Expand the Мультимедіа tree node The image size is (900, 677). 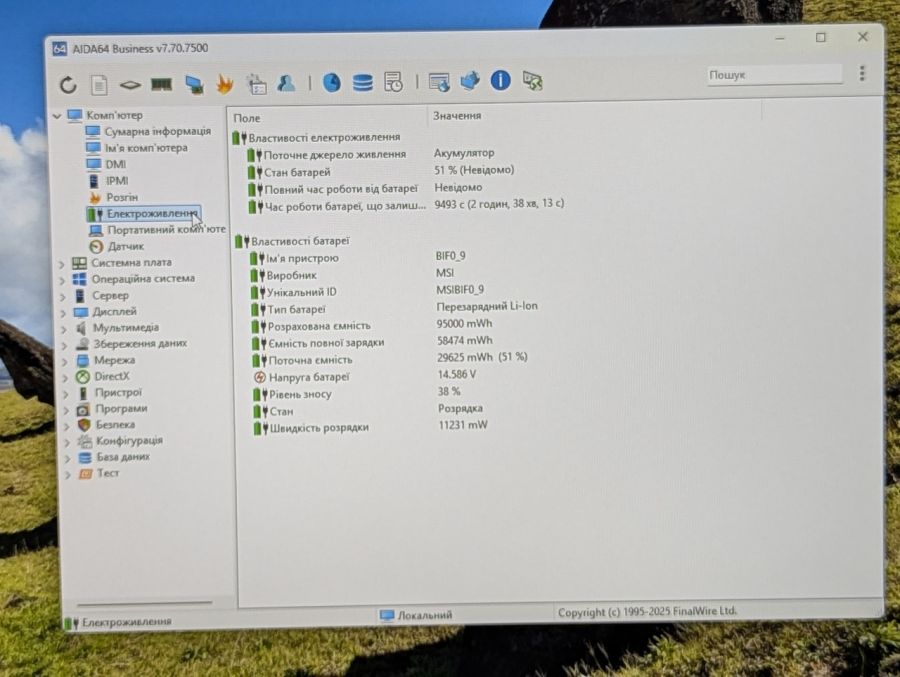tap(64, 329)
